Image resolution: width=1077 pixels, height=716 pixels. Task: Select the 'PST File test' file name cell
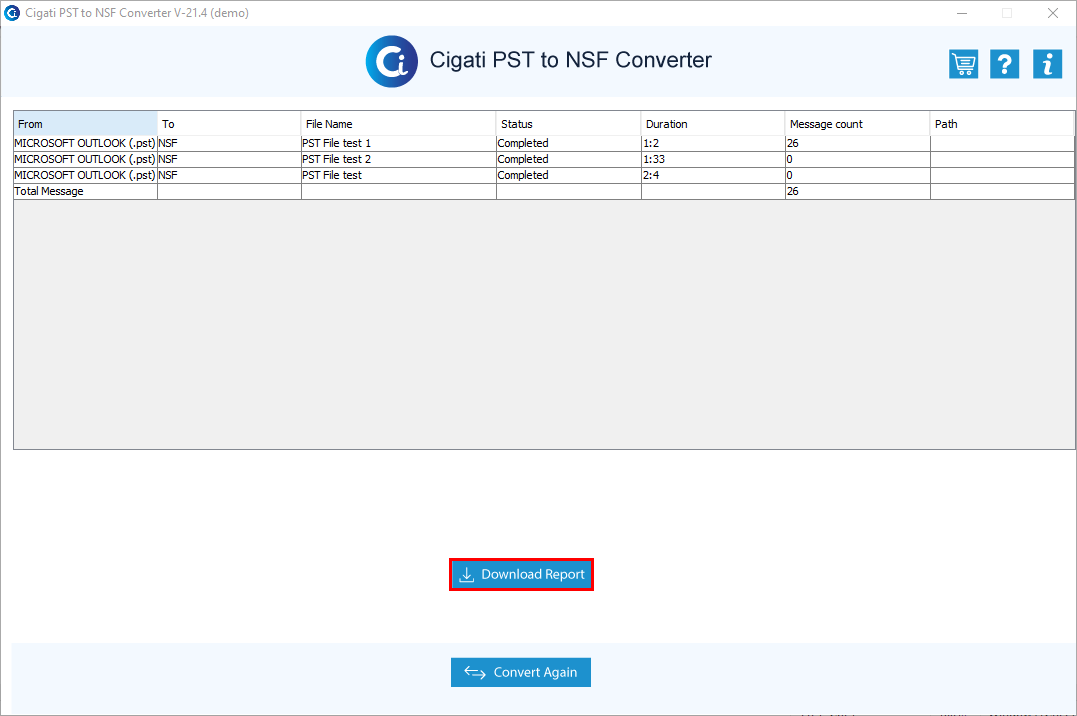(398, 175)
